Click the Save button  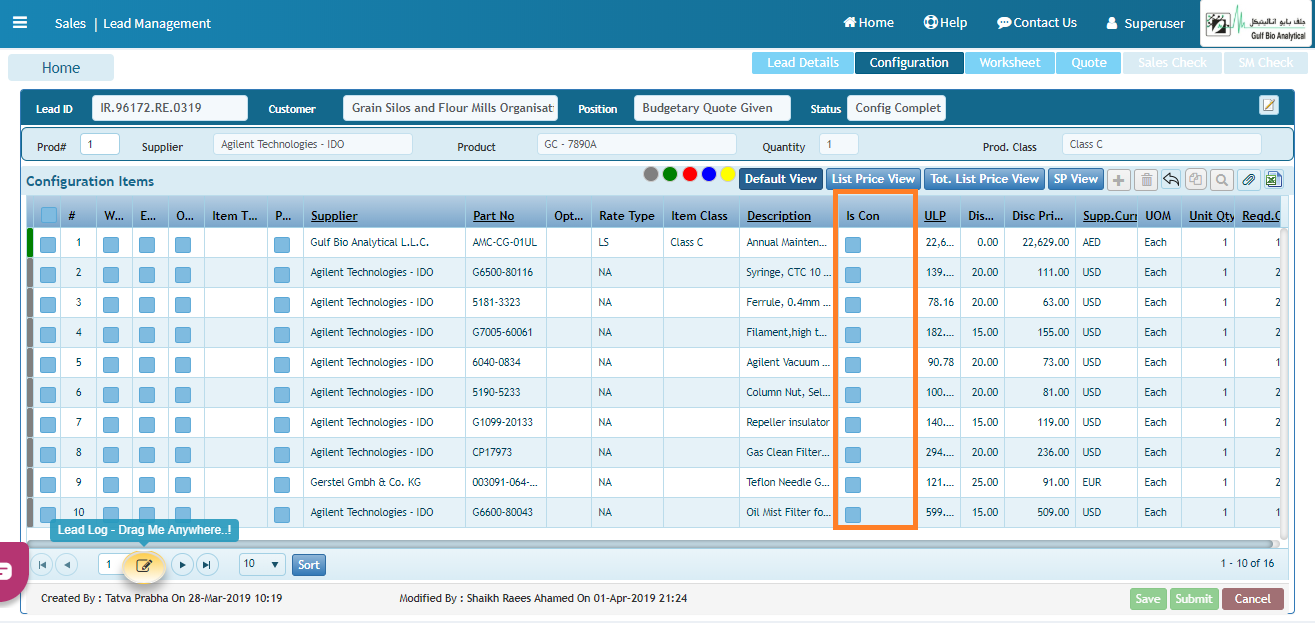click(x=1148, y=599)
